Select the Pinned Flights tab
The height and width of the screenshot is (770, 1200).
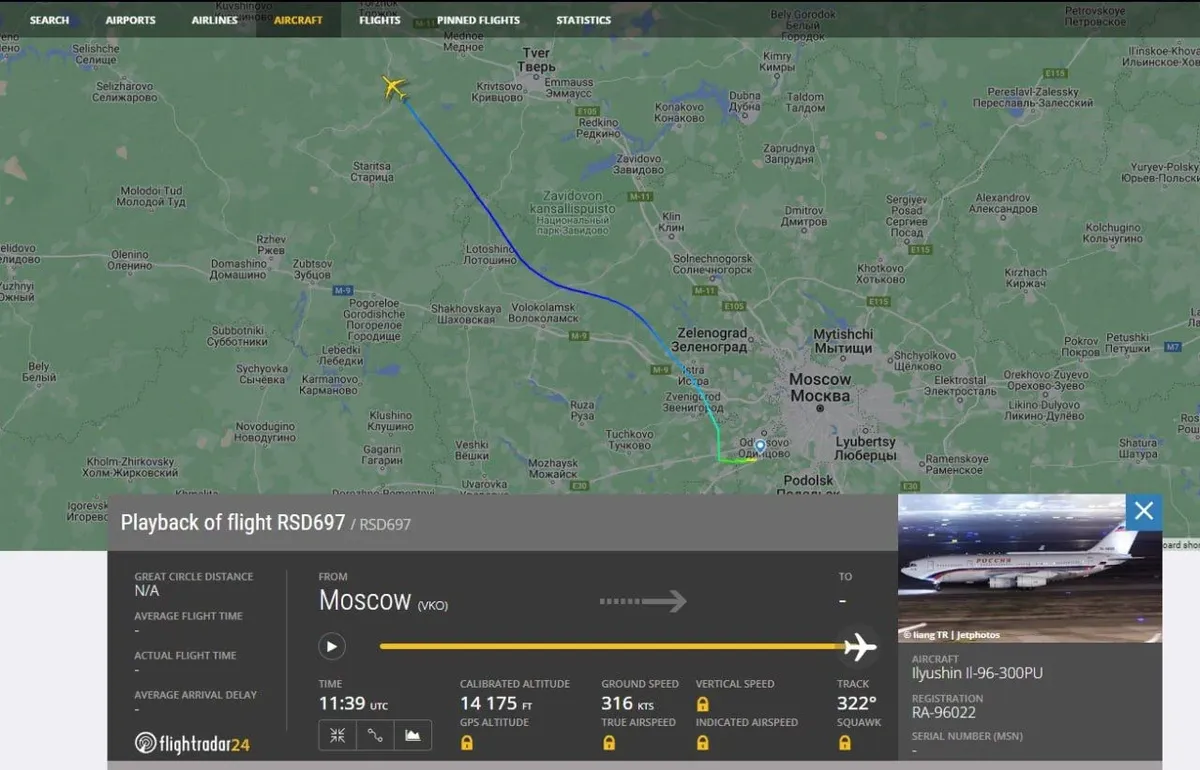478,20
